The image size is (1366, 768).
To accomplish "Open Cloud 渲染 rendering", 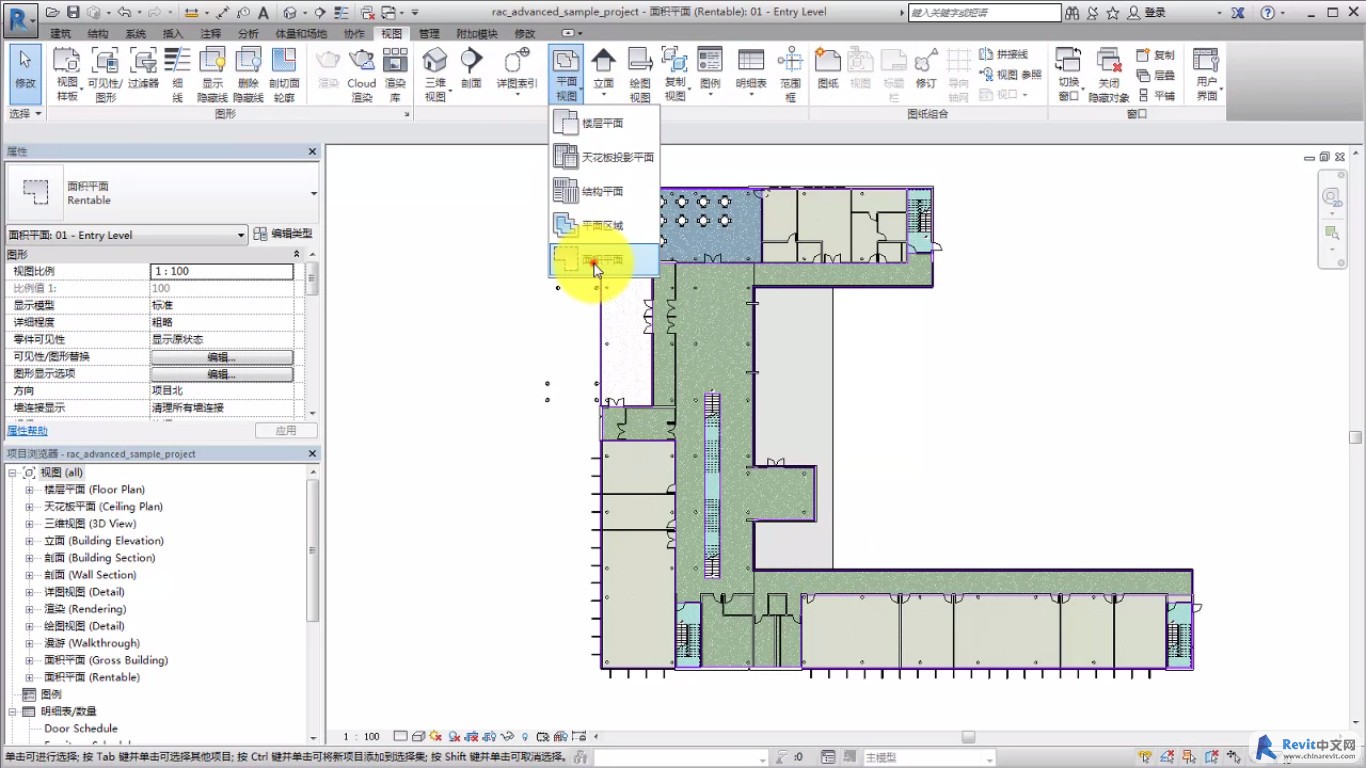I will point(362,74).
